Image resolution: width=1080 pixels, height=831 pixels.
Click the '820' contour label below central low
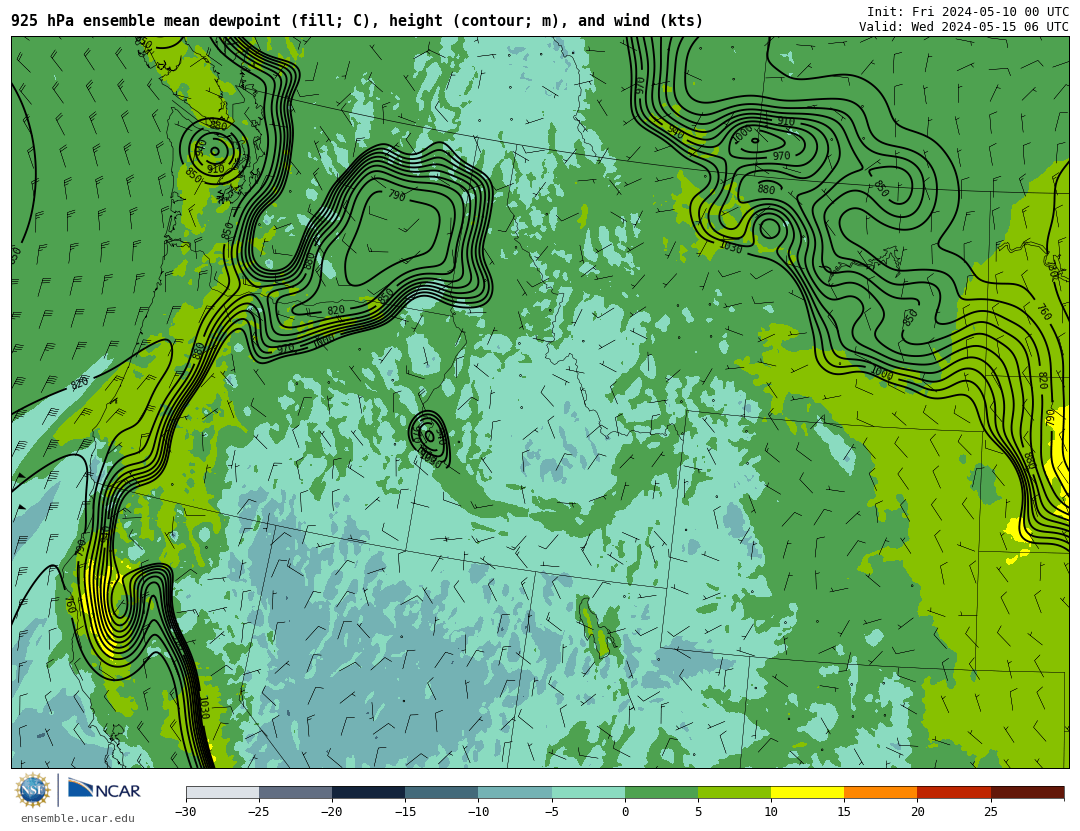(x=335, y=311)
